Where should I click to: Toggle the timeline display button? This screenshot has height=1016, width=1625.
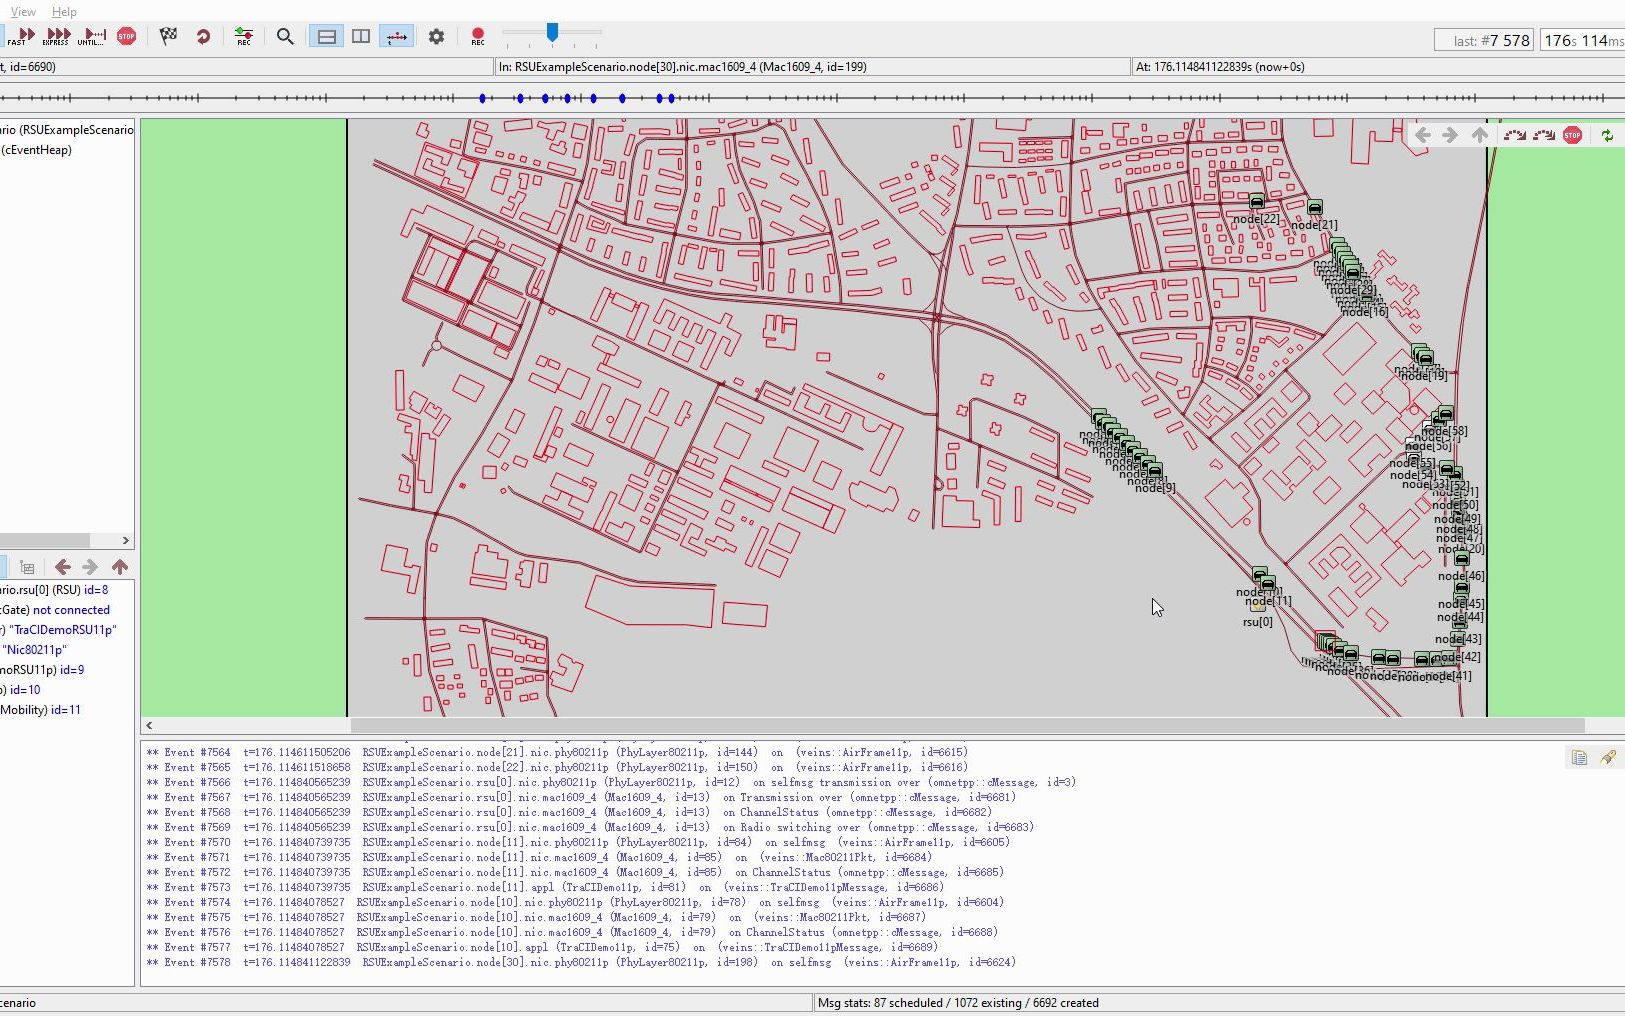396,36
